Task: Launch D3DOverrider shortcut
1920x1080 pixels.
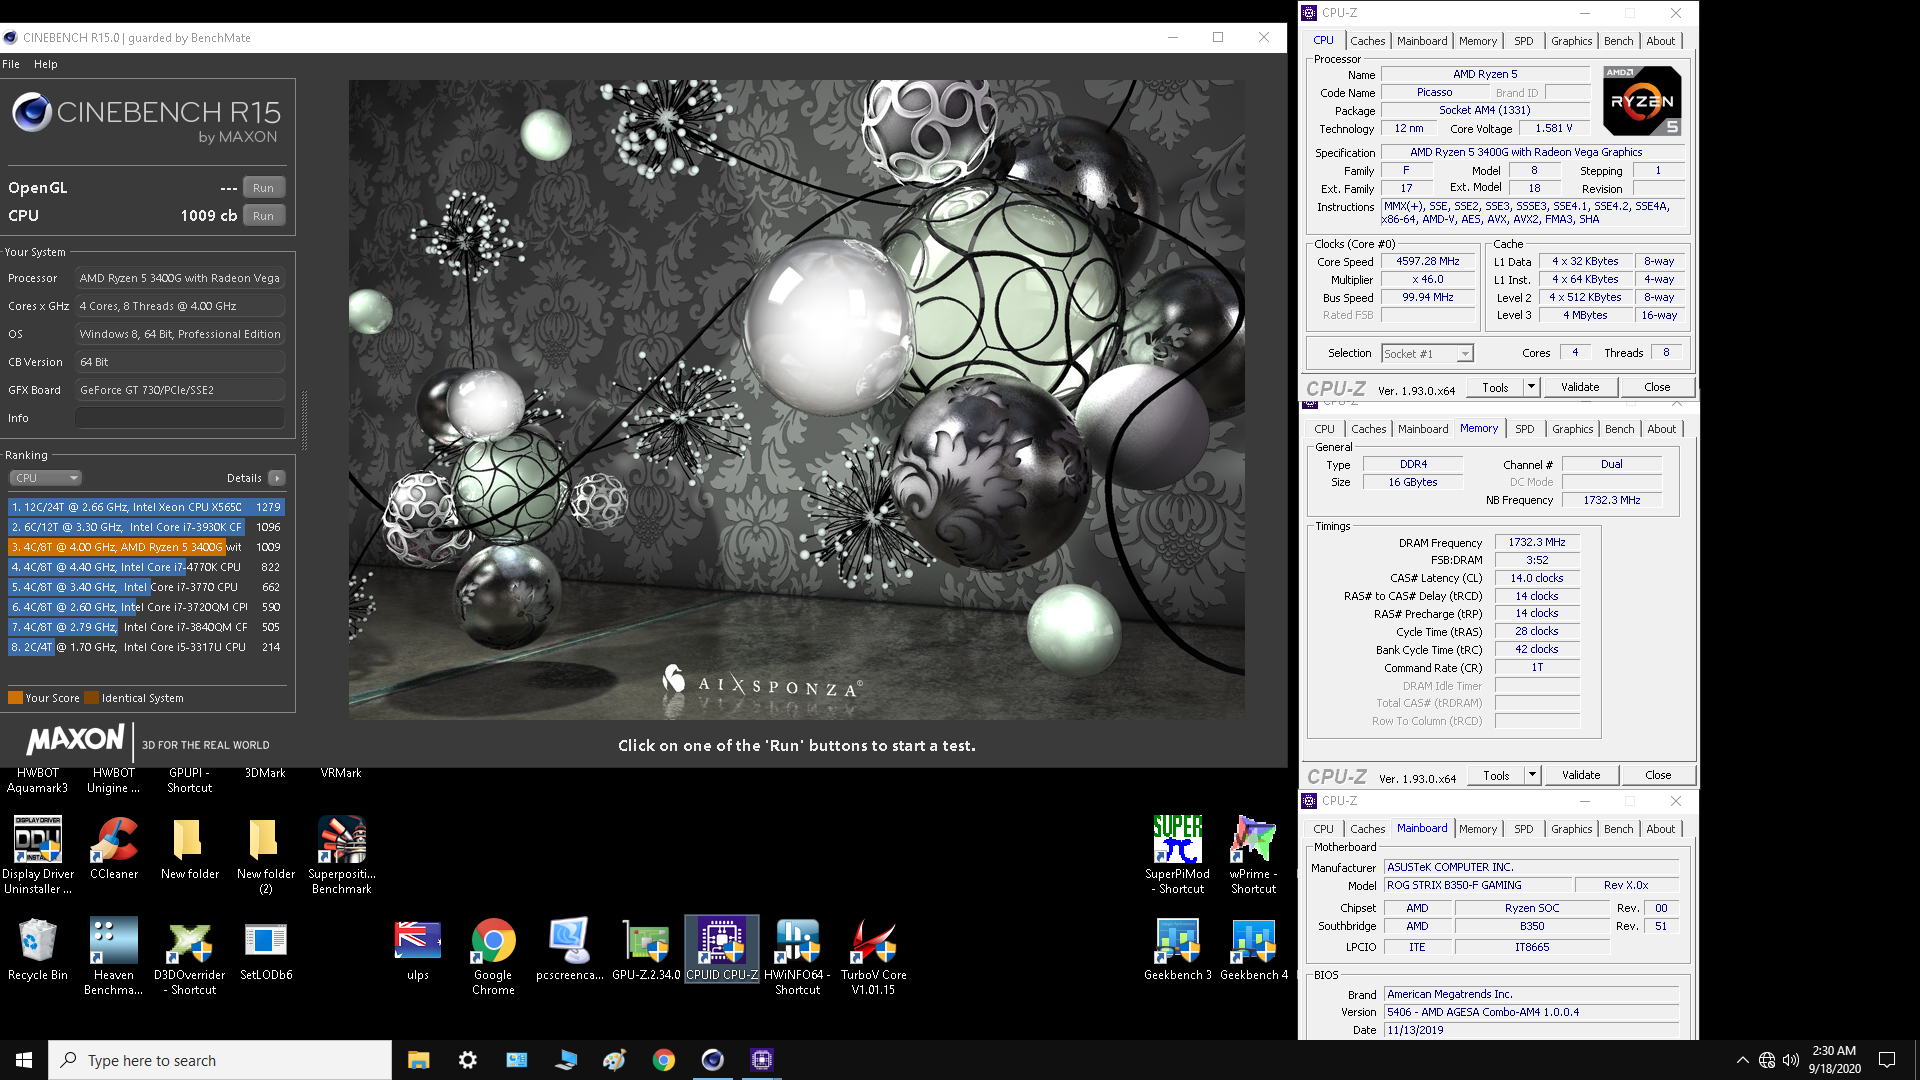Action: point(190,956)
